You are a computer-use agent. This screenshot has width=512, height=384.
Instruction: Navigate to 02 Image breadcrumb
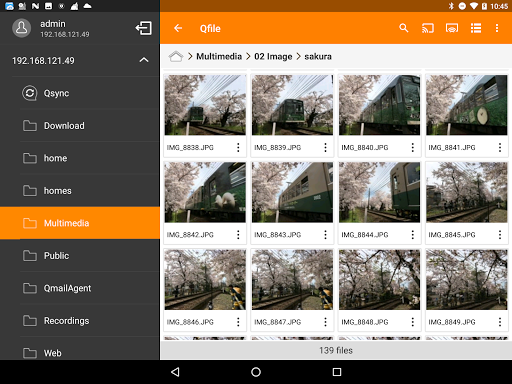pyautogui.click(x=273, y=56)
